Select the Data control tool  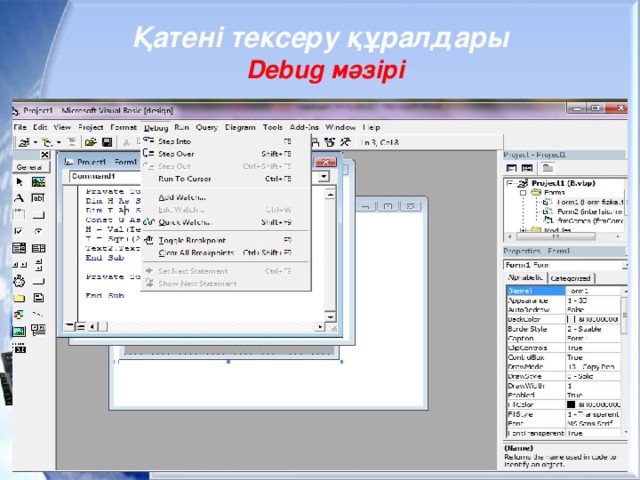[x=38, y=330]
